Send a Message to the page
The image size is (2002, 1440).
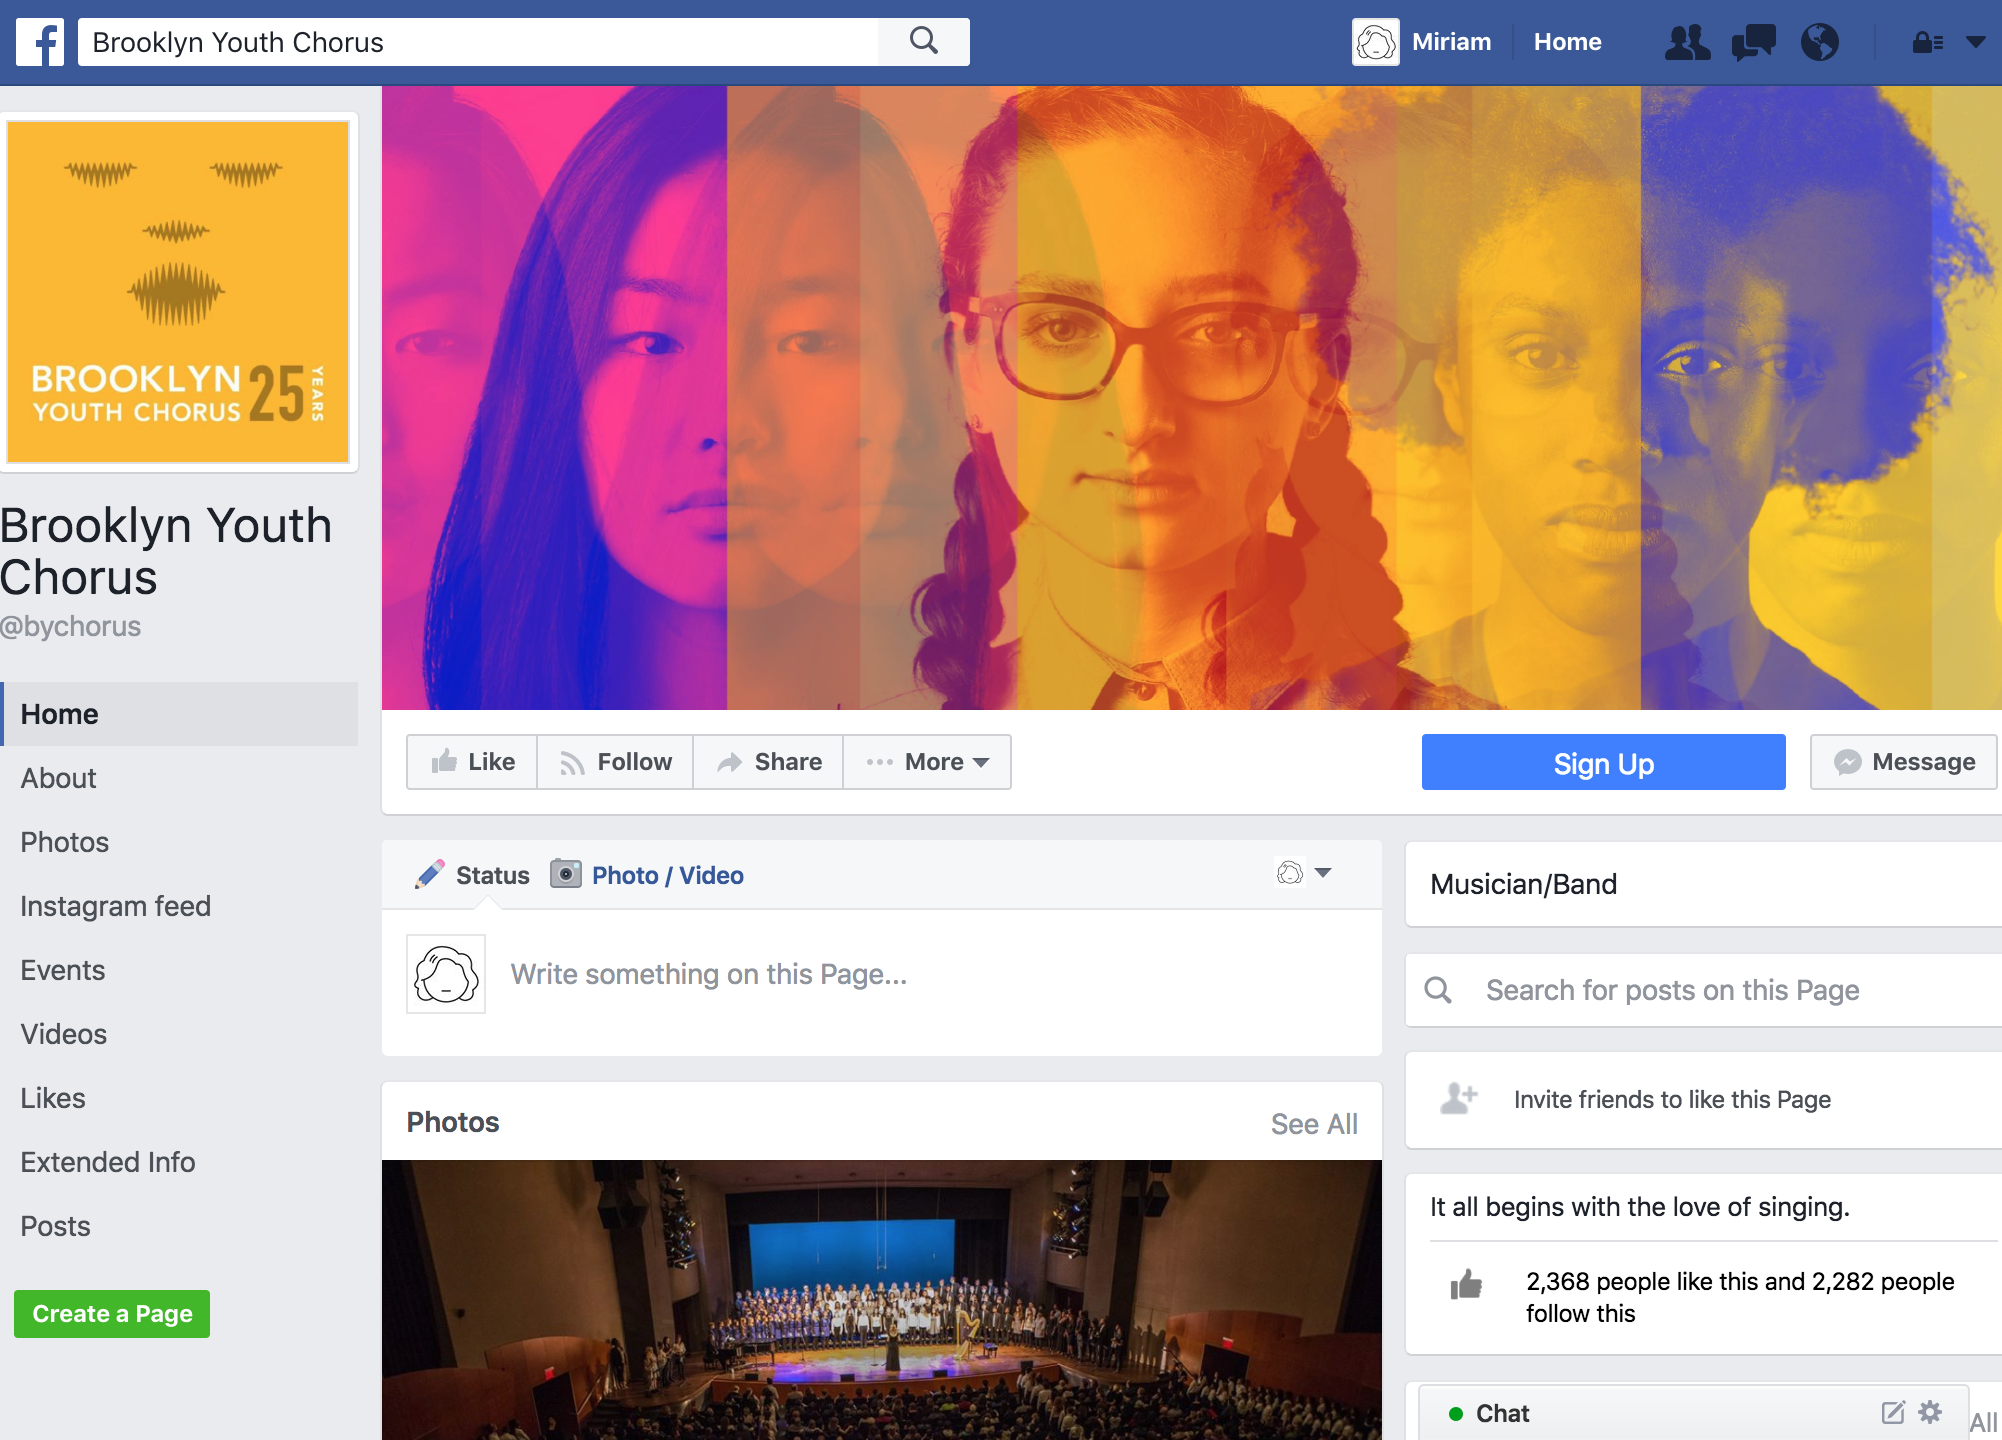click(1904, 762)
